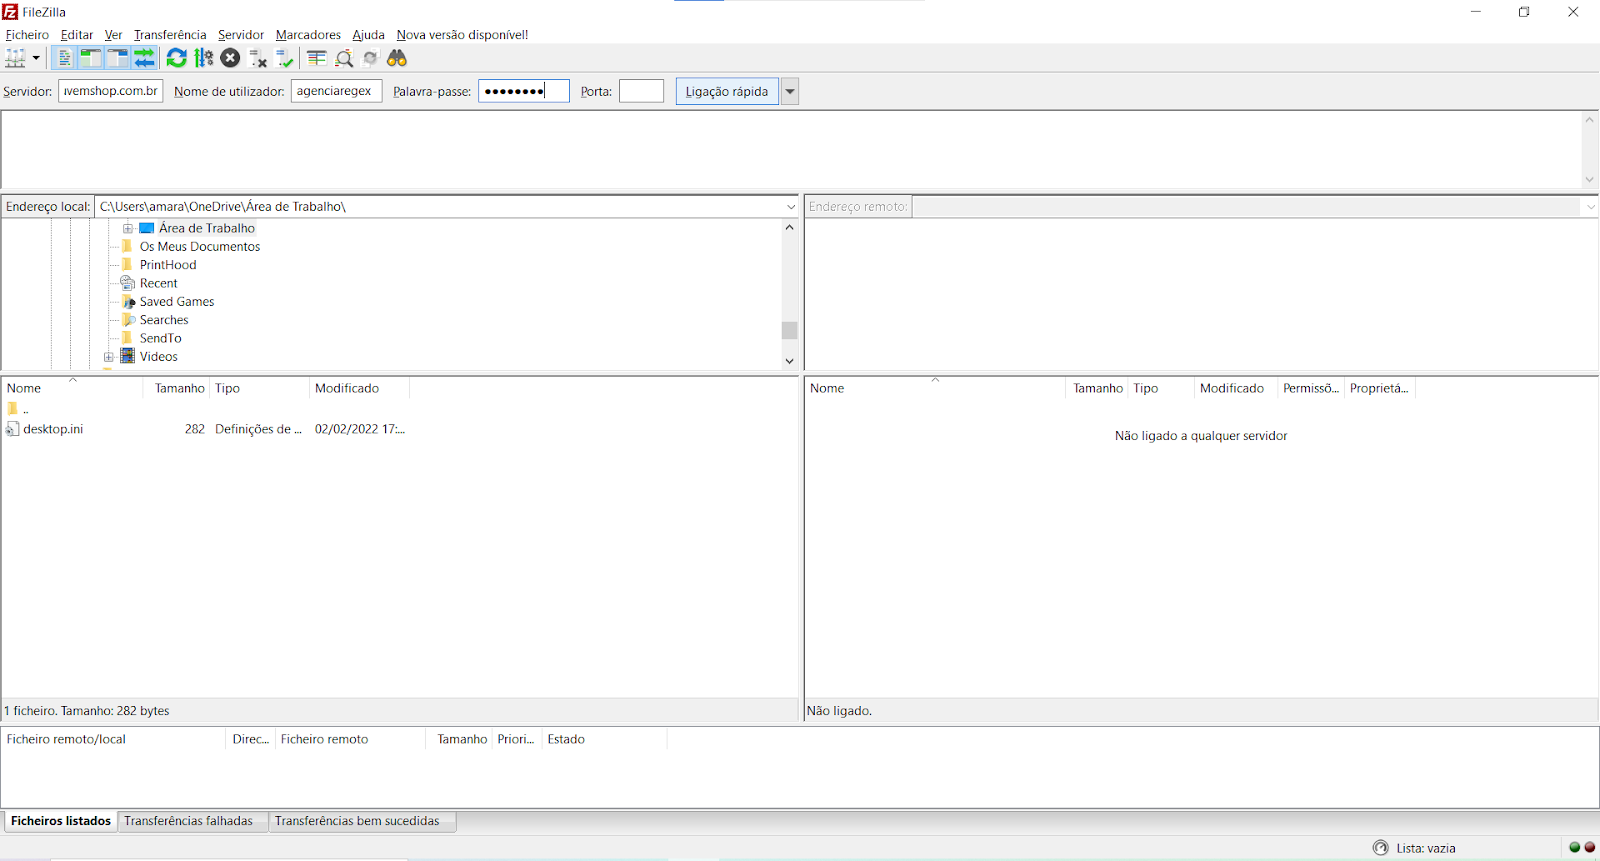Sort local files by Tamanho column
Screen dimensions: 1600x861
tap(177, 388)
